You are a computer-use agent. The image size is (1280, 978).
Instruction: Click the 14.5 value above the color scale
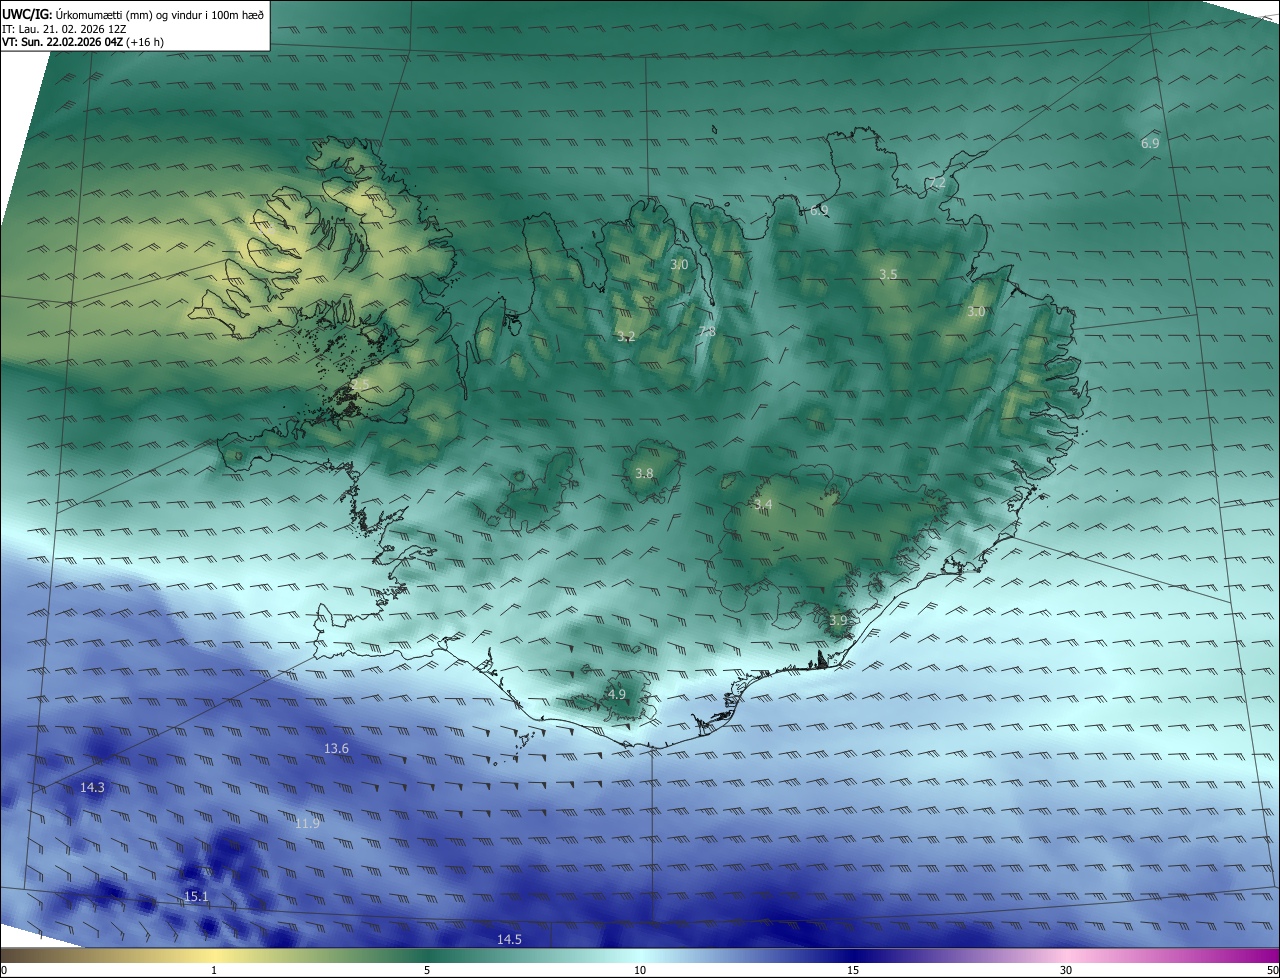click(509, 940)
